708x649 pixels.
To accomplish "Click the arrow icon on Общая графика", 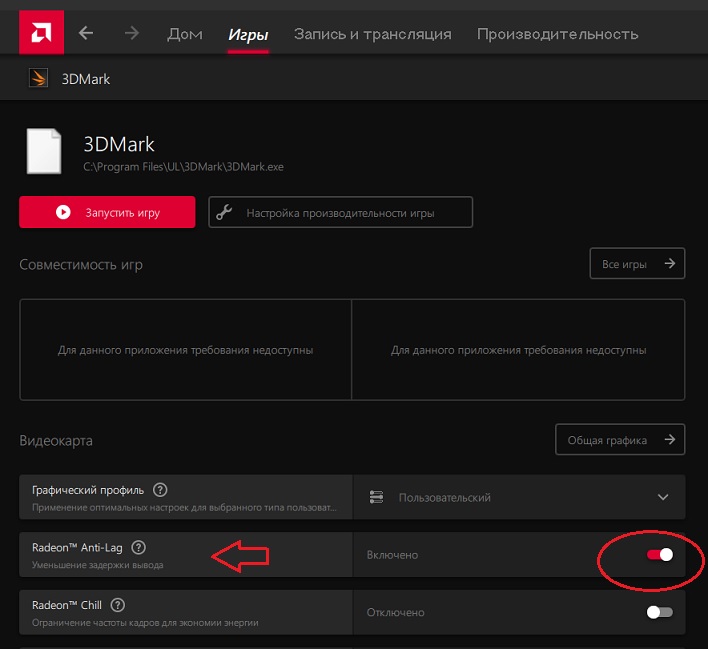I will click(x=670, y=439).
